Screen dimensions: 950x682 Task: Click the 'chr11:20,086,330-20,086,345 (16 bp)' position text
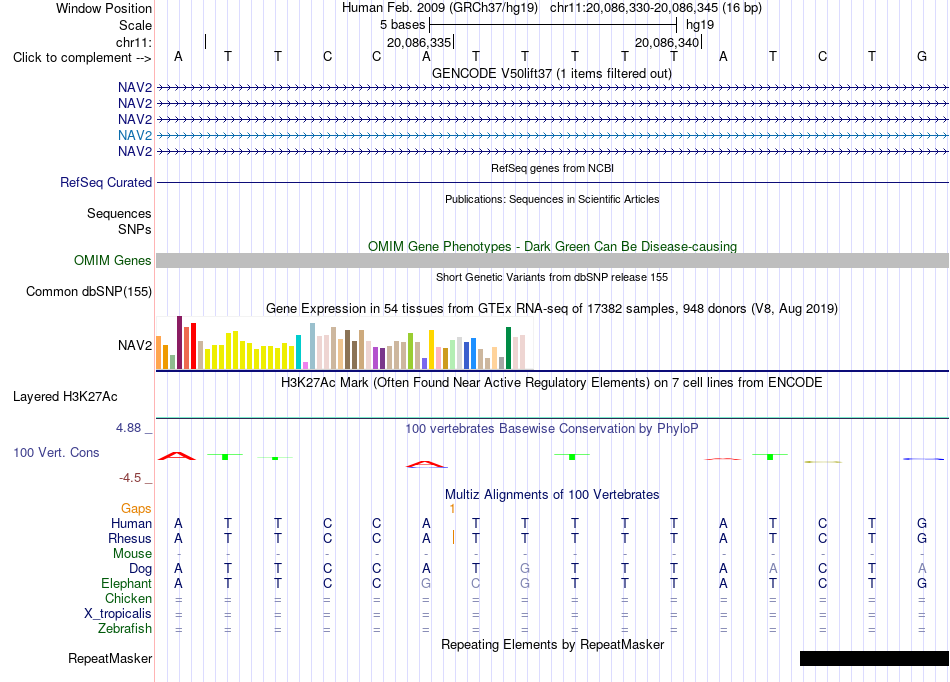click(656, 8)
